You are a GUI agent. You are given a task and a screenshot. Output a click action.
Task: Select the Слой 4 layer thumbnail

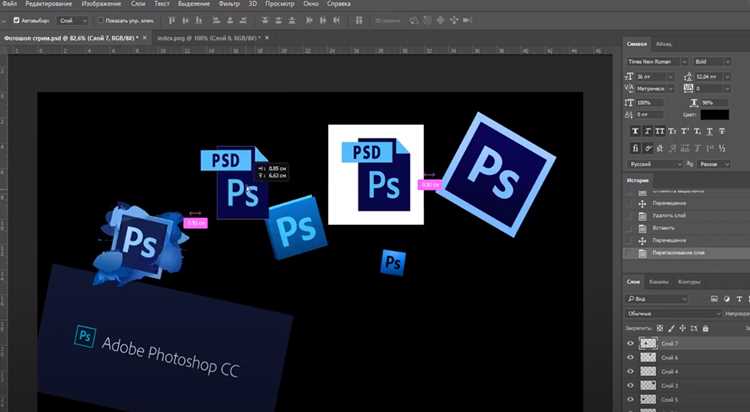[648, 371]
